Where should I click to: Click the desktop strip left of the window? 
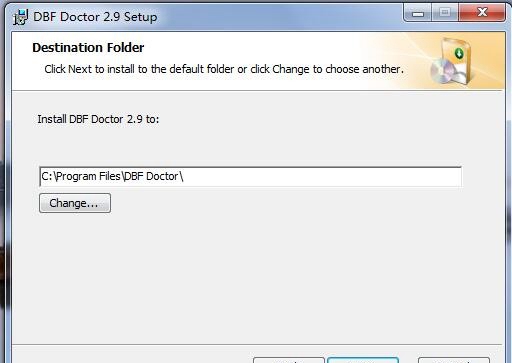tap(2, 233)
